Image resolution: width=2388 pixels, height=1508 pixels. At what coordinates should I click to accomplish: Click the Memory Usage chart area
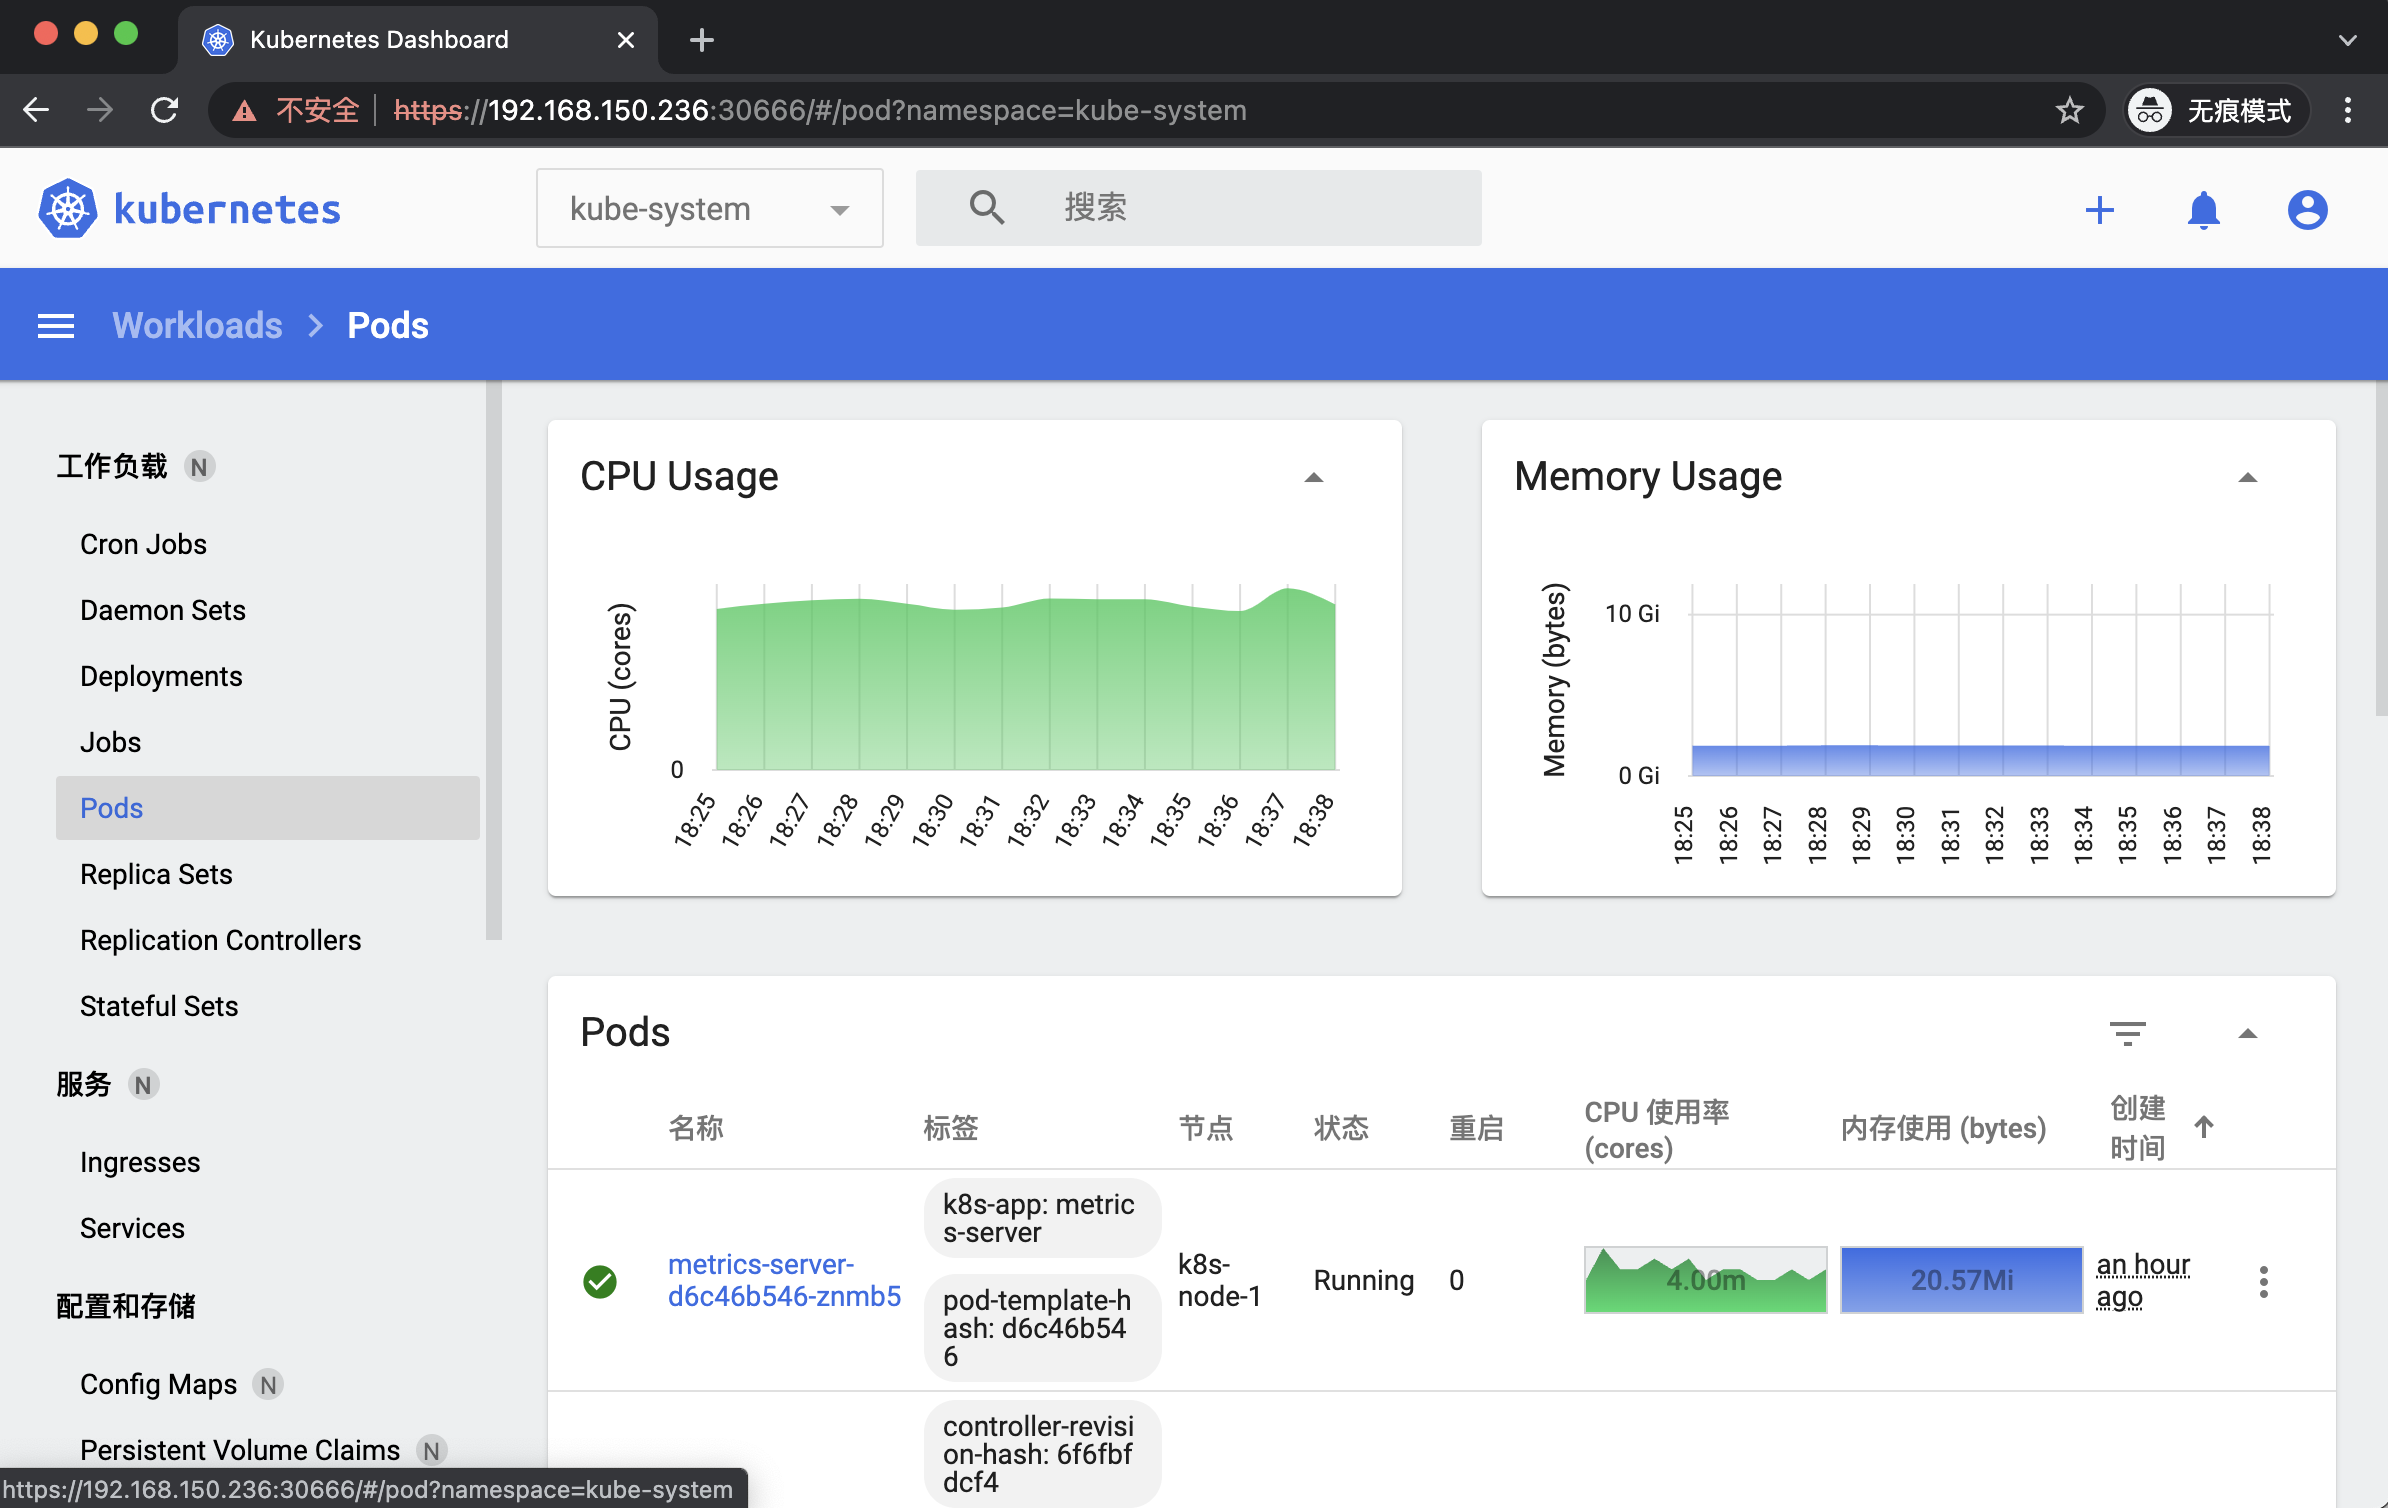1980,680
